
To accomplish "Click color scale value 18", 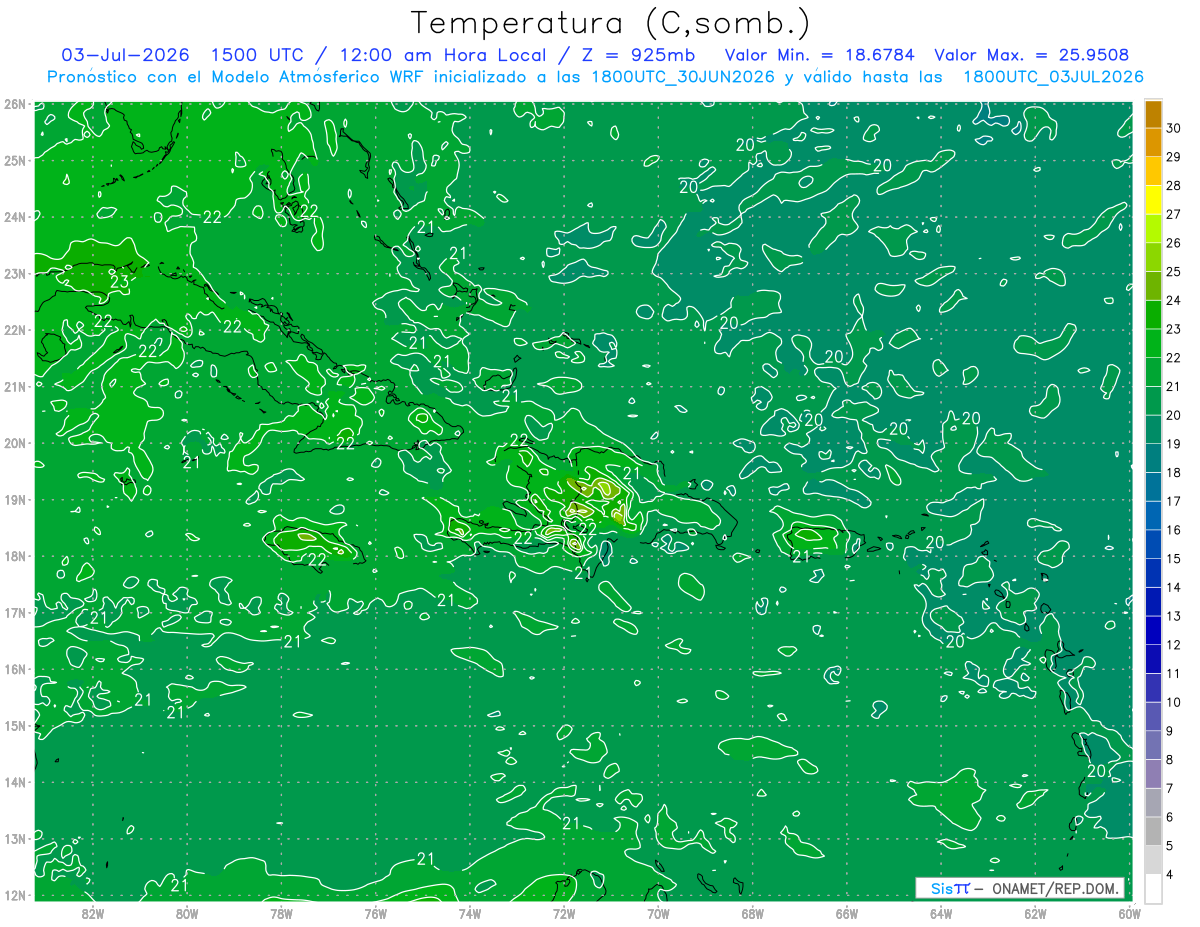I will click(1173, 473).
